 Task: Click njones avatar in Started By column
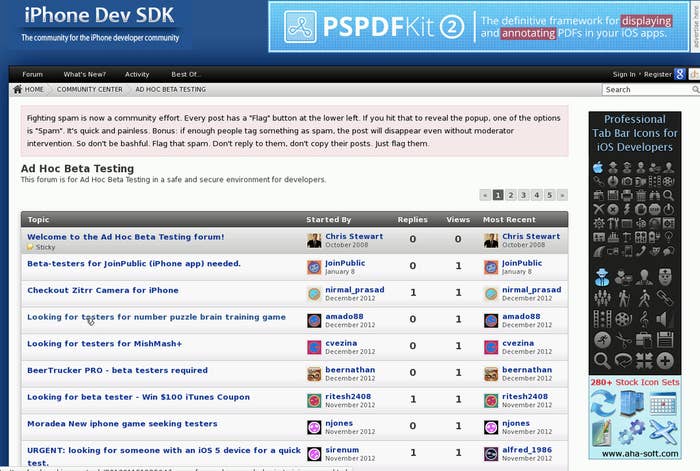point(314,427)
